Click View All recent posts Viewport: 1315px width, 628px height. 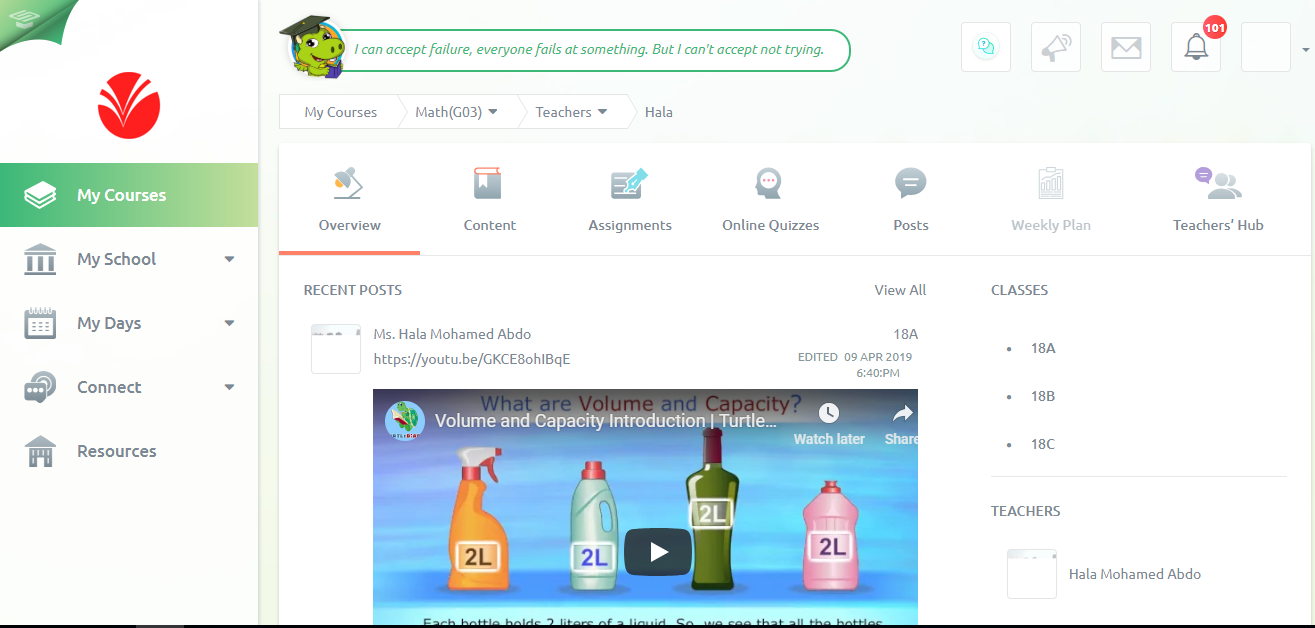pos(900,290)
